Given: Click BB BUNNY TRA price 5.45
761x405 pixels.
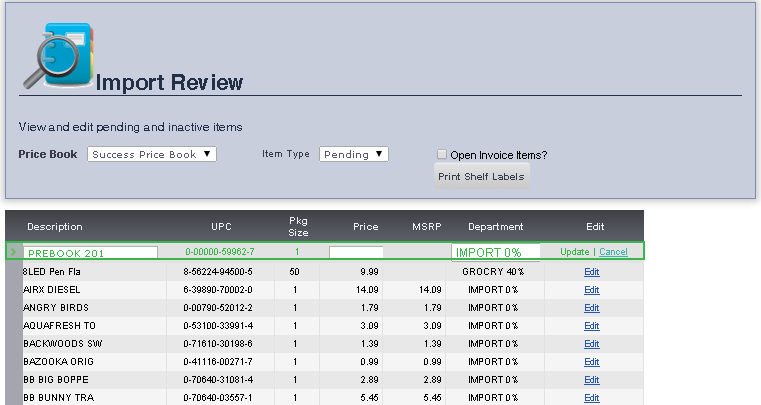Looking at the screenshot, I should [x=369, y=397].
